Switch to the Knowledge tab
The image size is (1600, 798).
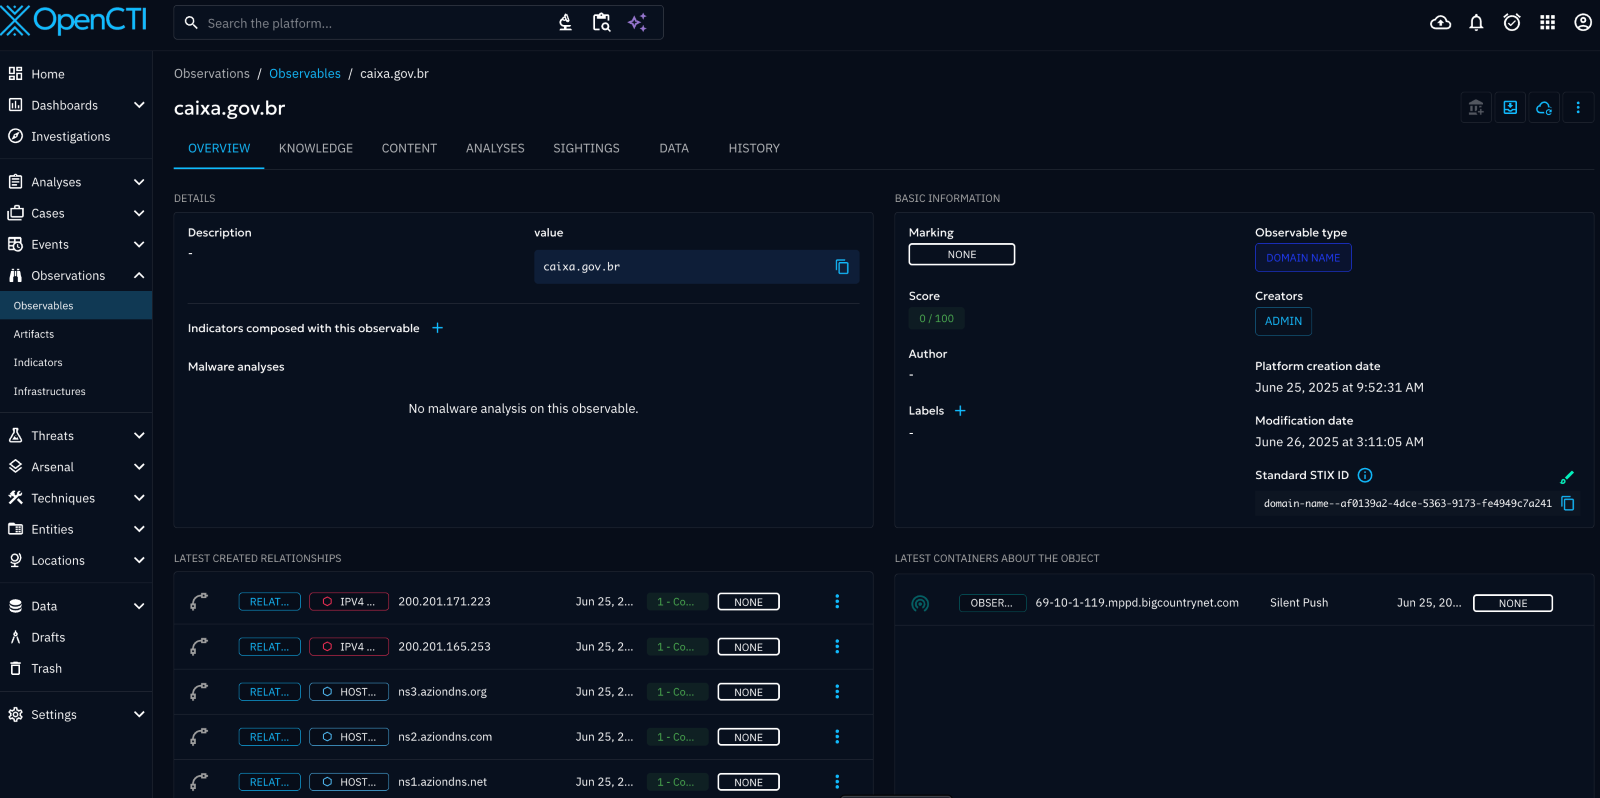pos(316,148)
